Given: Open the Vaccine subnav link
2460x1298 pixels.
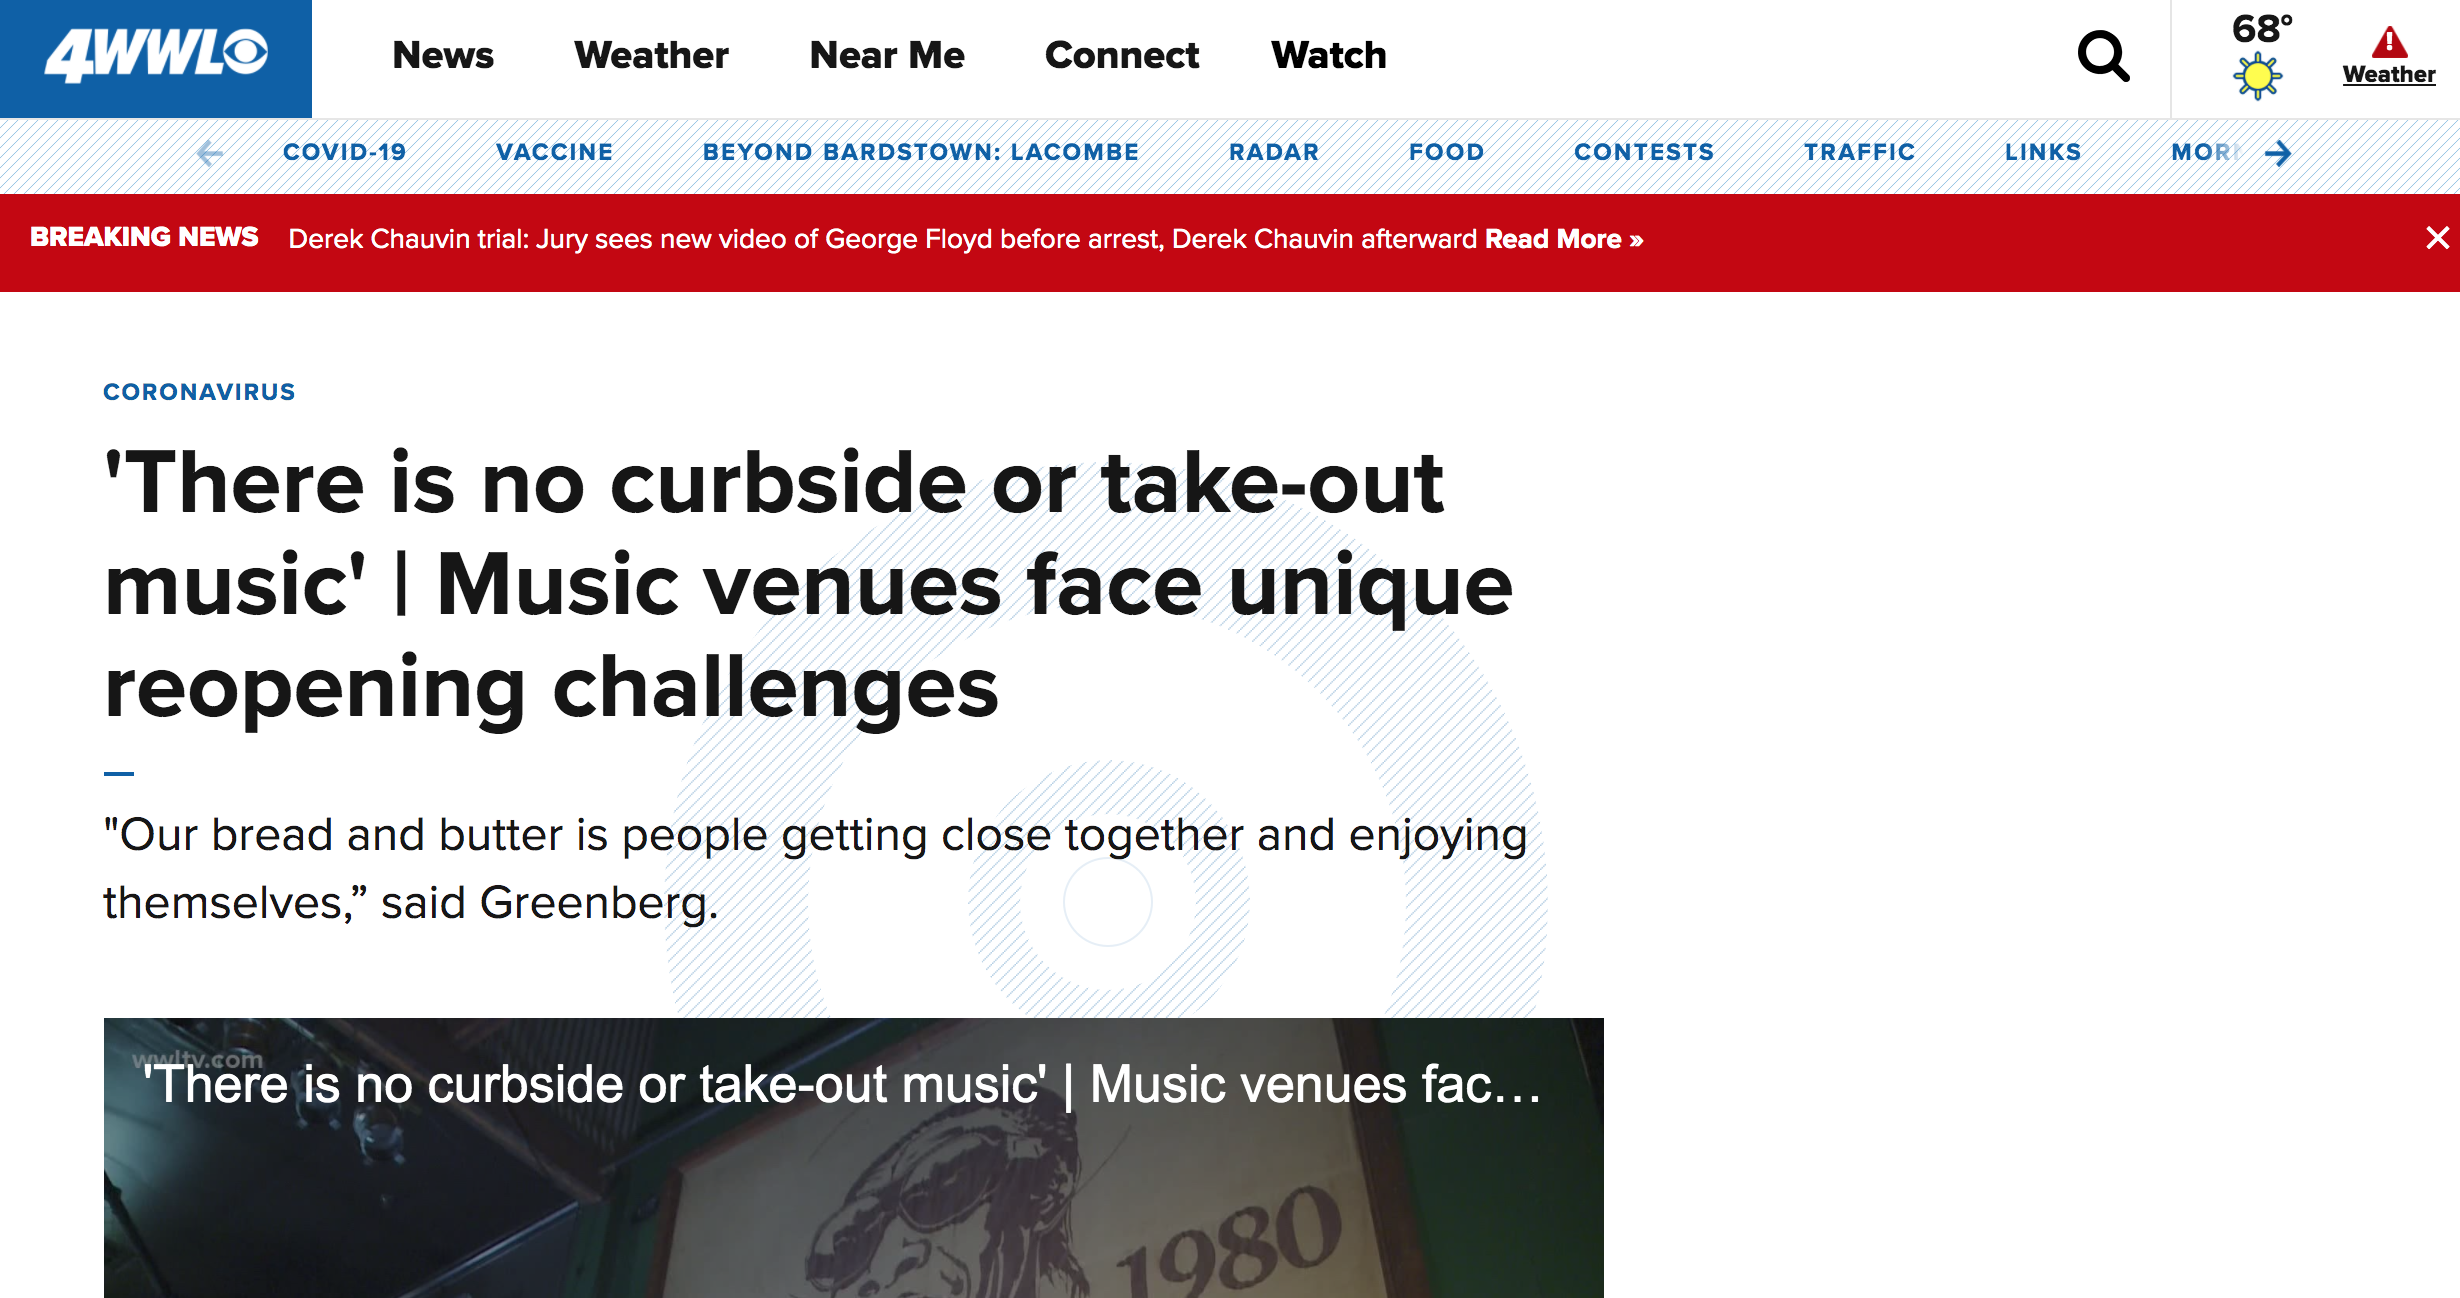Looking at the screenshot, I should 554,152.
